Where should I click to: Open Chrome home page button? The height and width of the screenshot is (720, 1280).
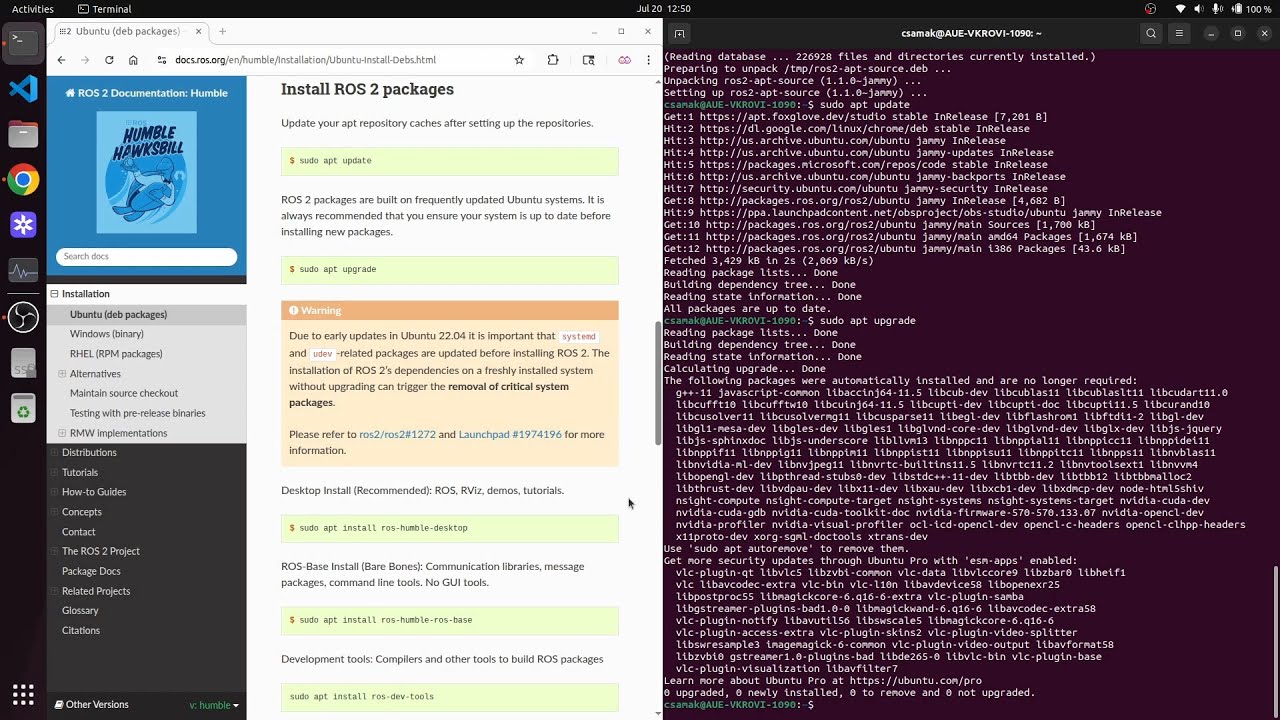pyautogui.click(x=133, y=60)
